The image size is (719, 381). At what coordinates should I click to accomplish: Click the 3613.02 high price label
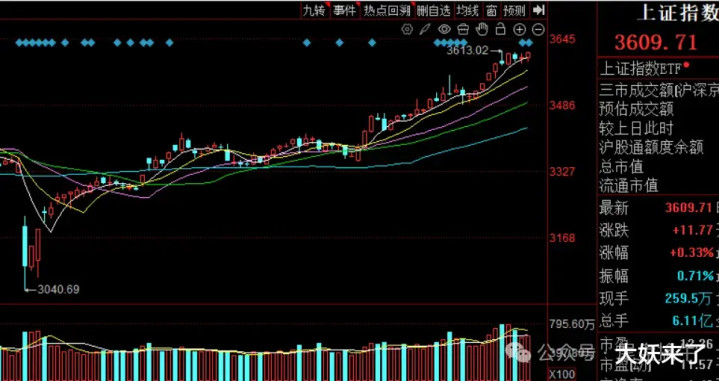[467, 50]
